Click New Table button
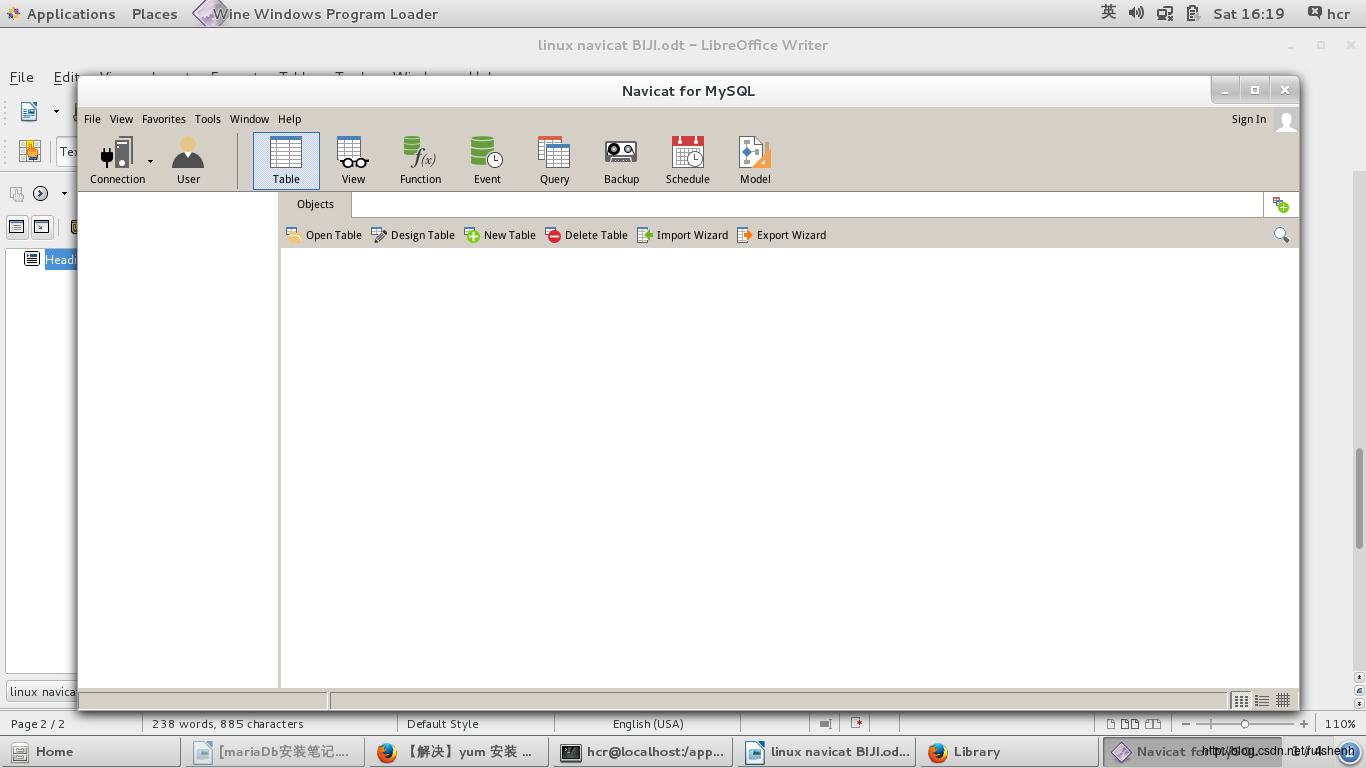Screen dimensions: 1366x768 (500, 235)
